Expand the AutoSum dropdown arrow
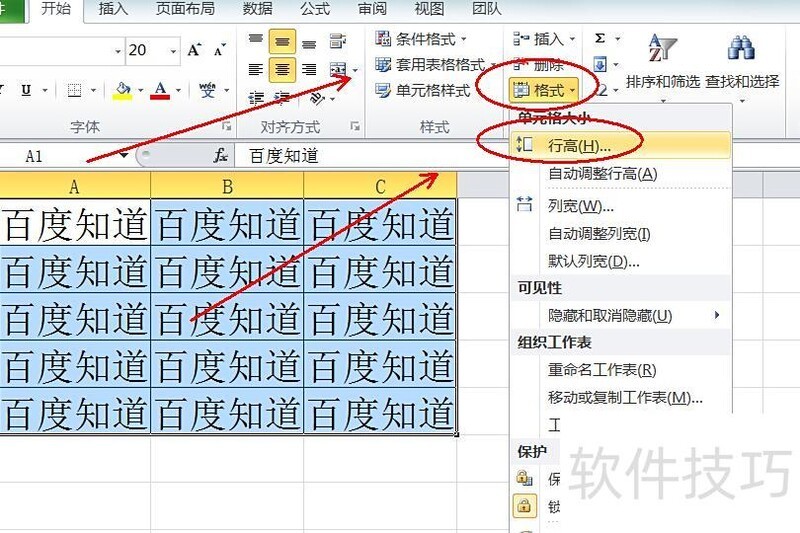This screenshot has width=800, height=533. [x=617, y=38]
